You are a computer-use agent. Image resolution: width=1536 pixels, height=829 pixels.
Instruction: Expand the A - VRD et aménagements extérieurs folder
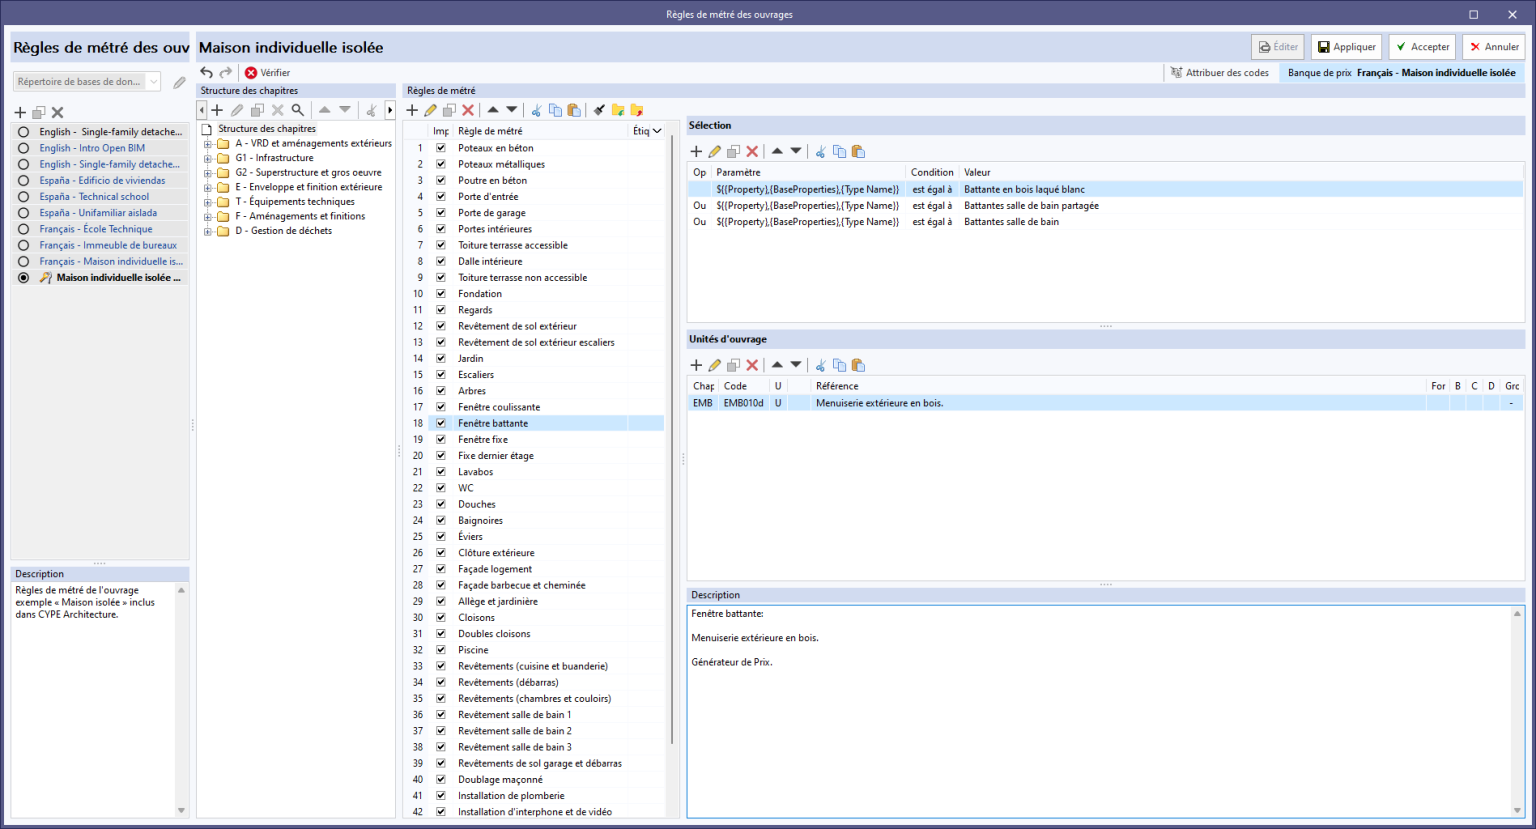[208, 144]
